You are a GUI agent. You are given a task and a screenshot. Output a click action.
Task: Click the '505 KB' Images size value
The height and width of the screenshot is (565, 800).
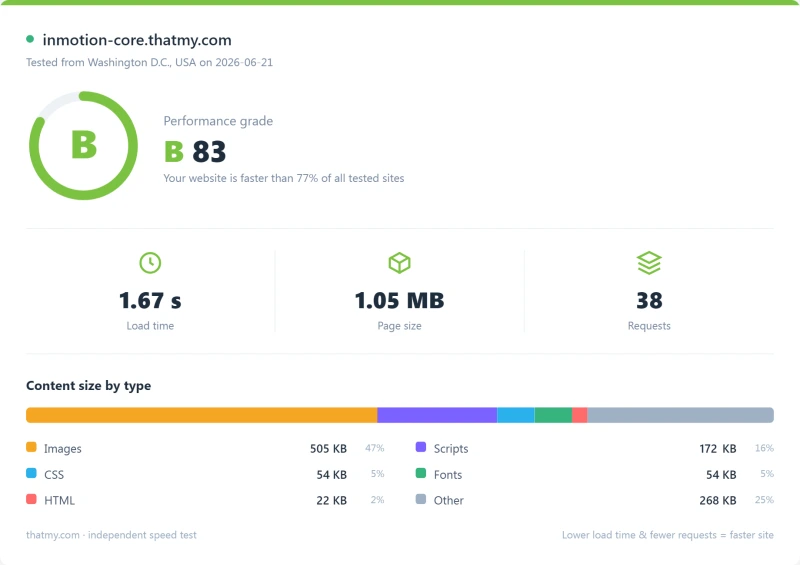coord(329,449)
